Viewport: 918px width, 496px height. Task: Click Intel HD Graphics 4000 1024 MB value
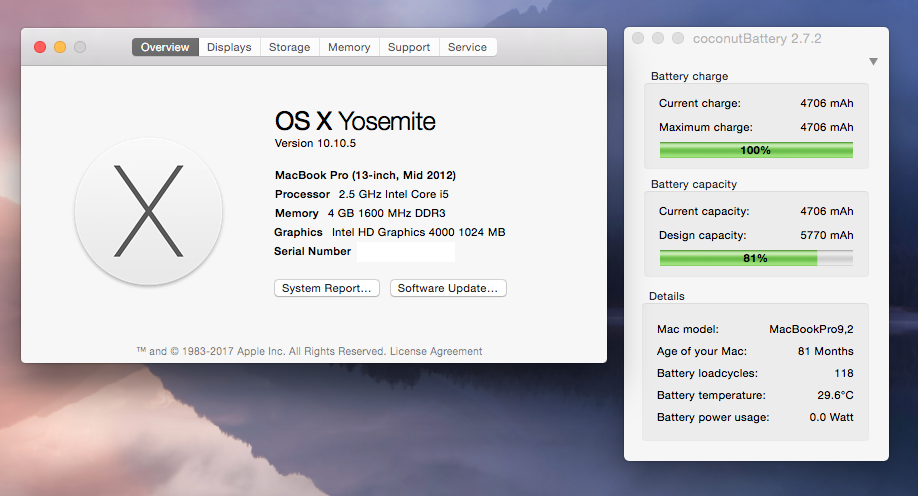coord(419,232)
